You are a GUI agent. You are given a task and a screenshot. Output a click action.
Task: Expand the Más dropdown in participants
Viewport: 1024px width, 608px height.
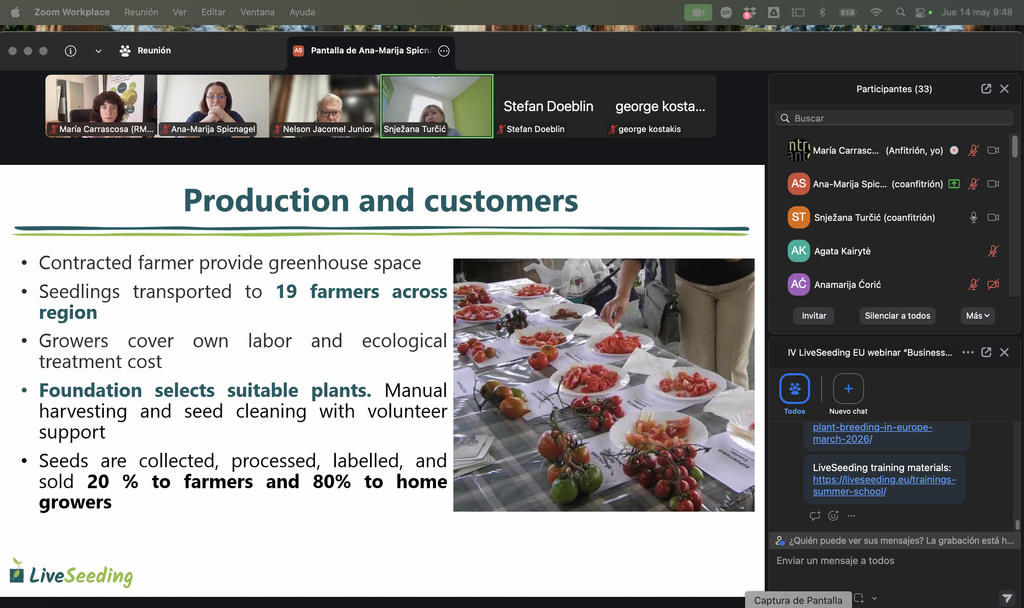pos(978,315)
